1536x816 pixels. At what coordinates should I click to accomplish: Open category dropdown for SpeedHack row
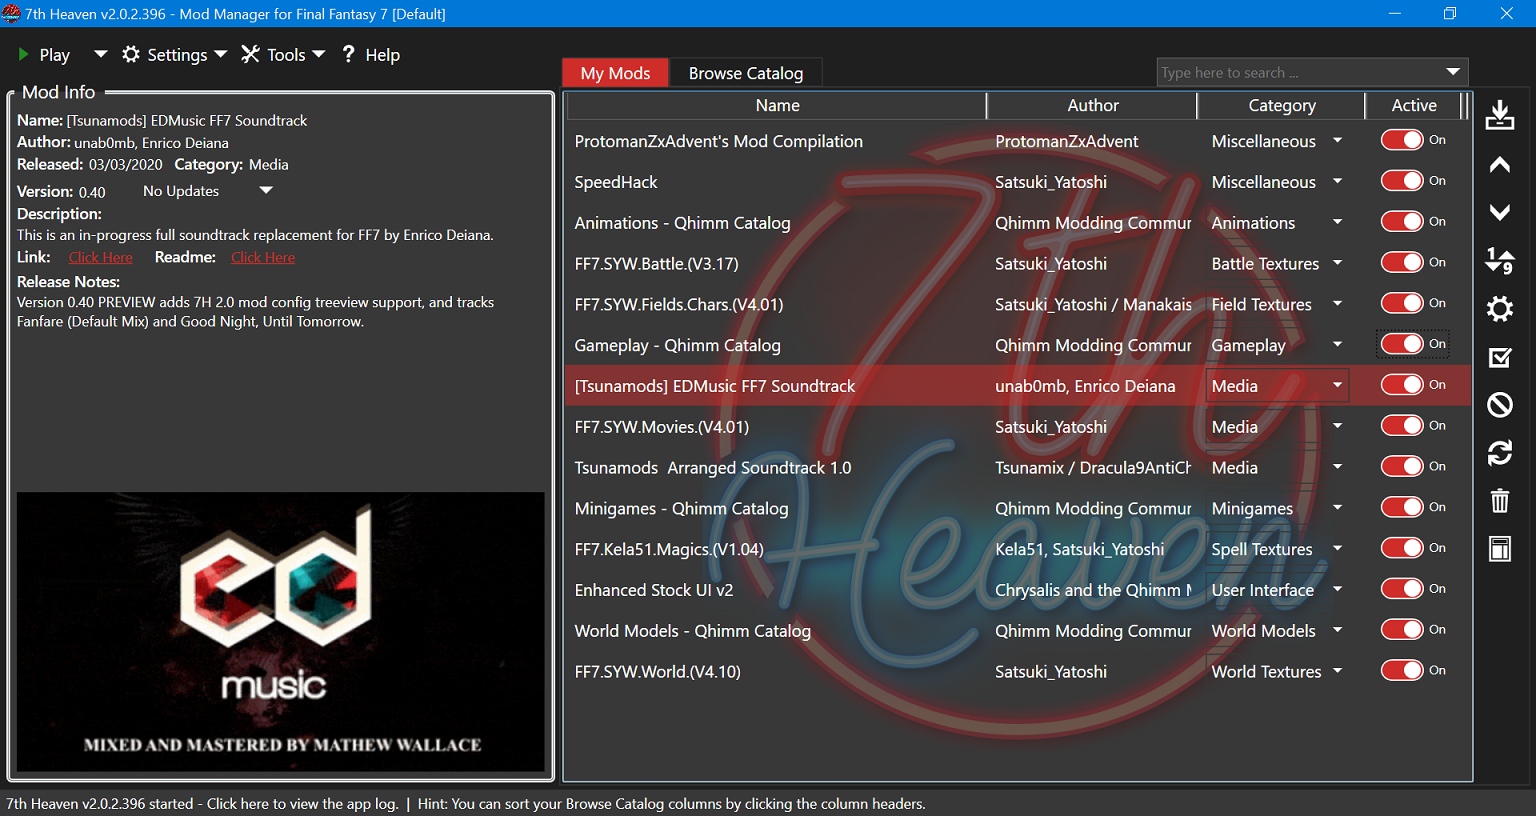point(1337,181)
